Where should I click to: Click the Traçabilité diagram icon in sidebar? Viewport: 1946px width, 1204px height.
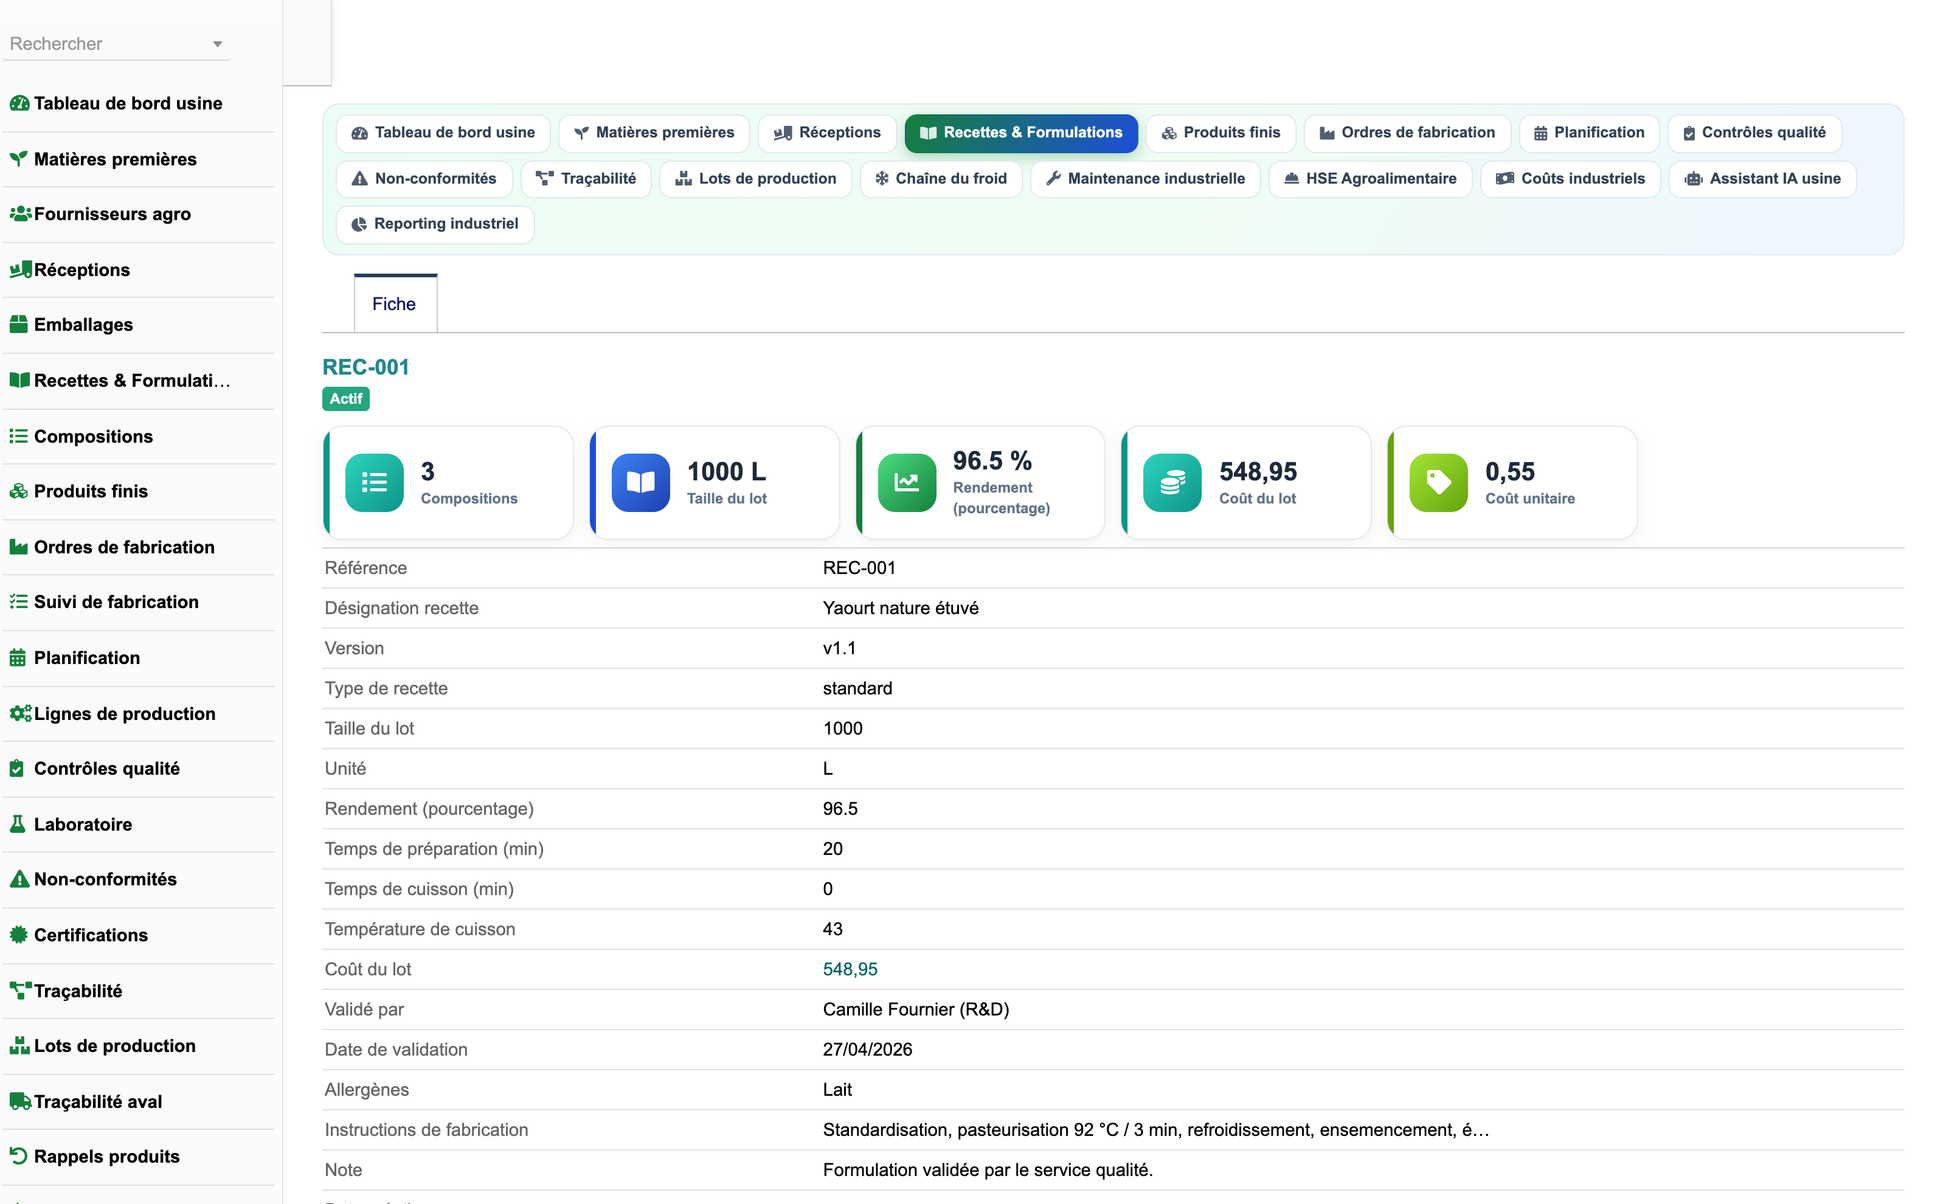[x=19, y=991]
